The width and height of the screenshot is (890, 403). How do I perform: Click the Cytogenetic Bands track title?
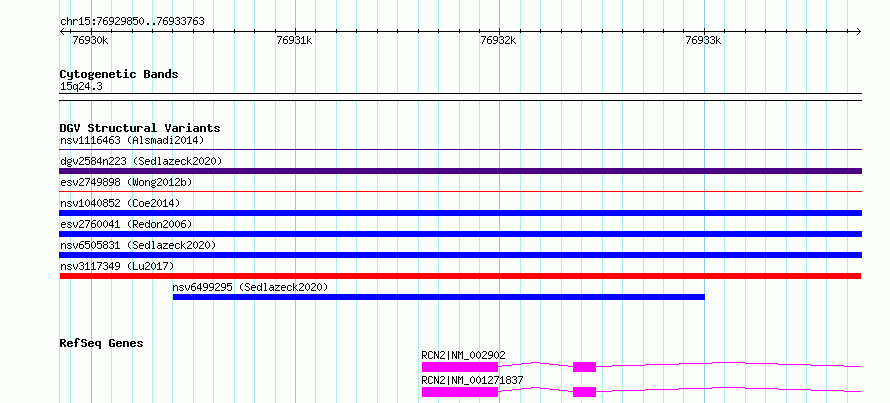pos(119,74)
